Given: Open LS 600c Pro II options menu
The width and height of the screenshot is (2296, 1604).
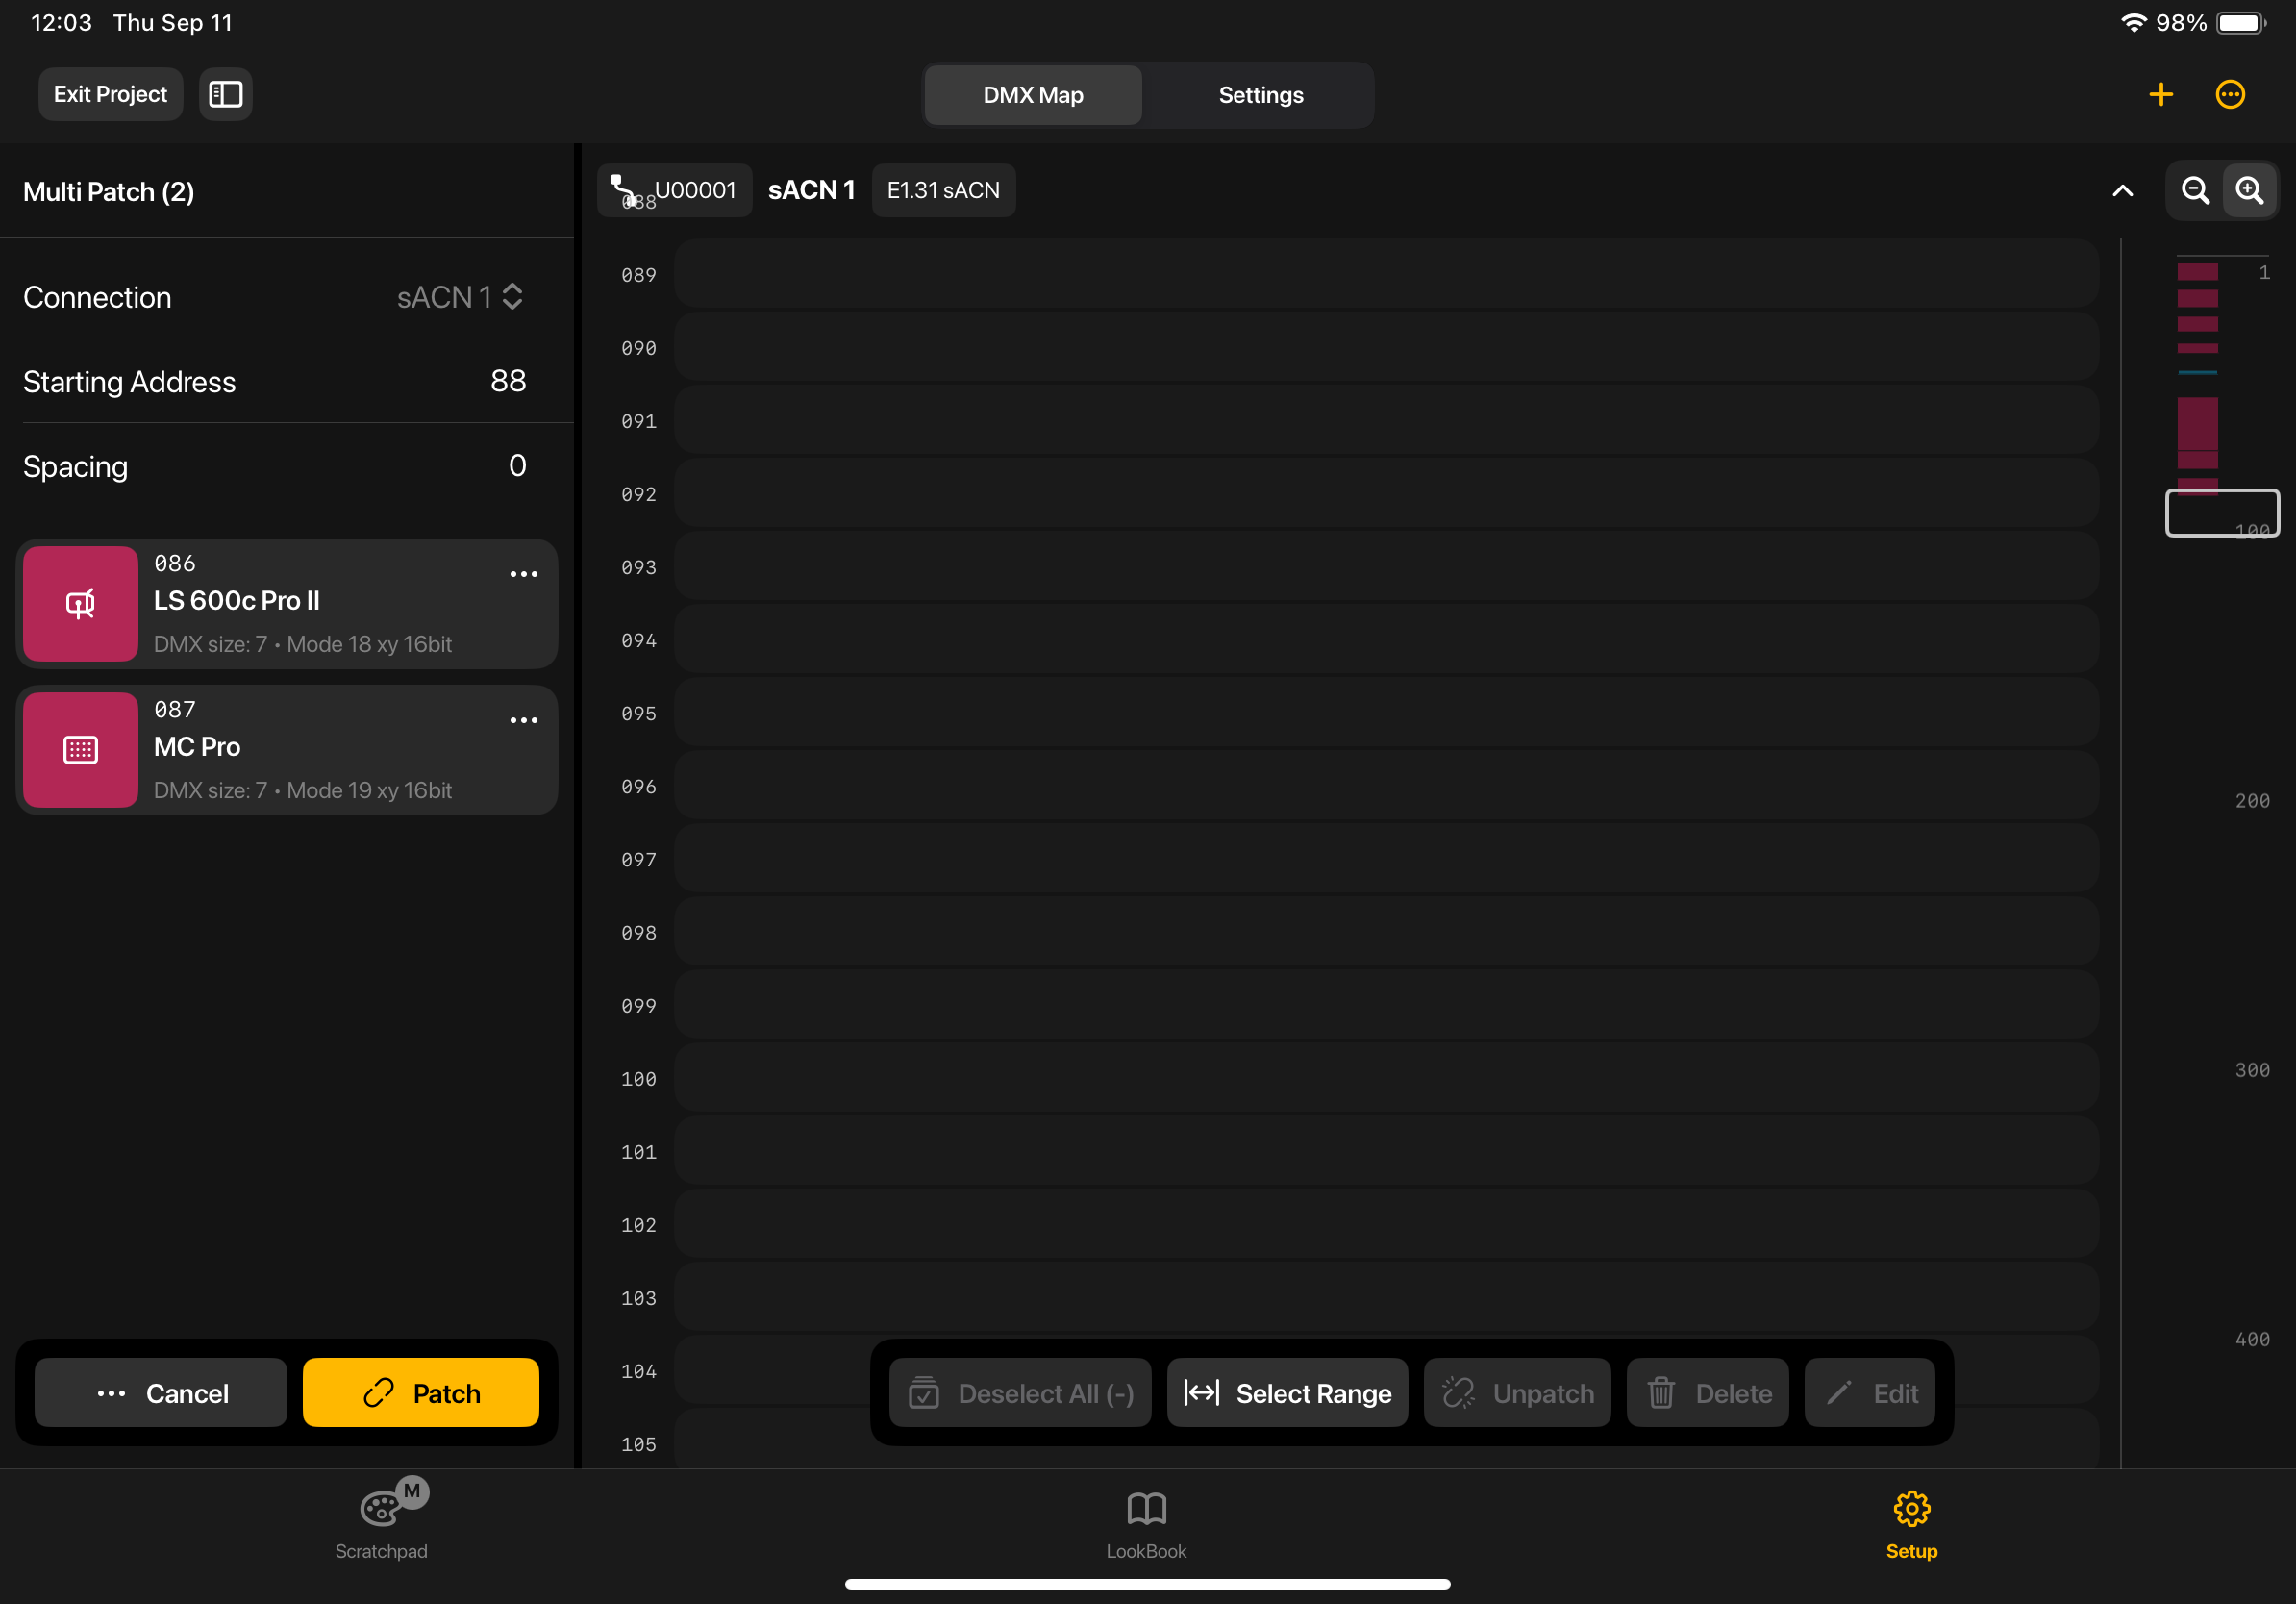Looking at the screenshot, I should pyautogui.click(x=523, y=574).
